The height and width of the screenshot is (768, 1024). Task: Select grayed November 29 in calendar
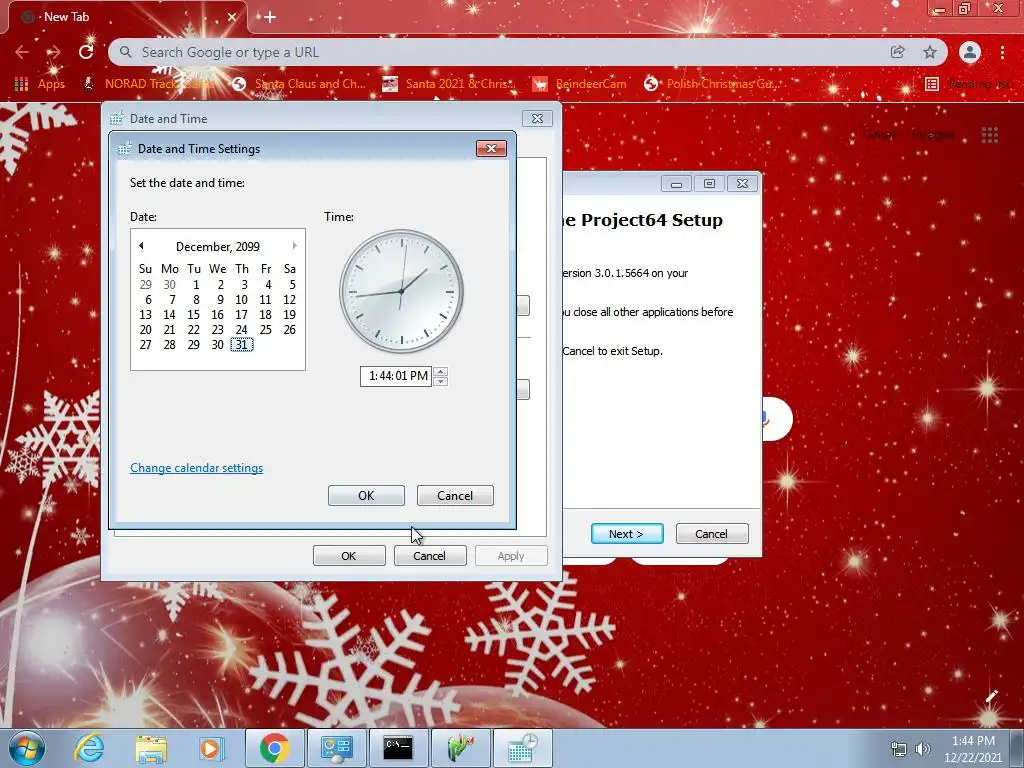146,285
